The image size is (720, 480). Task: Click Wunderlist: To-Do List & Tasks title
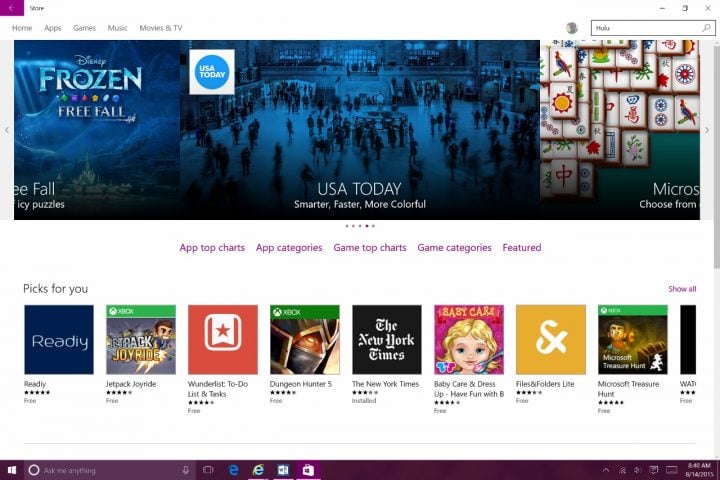pyautogui.click(x=218, y=389)
